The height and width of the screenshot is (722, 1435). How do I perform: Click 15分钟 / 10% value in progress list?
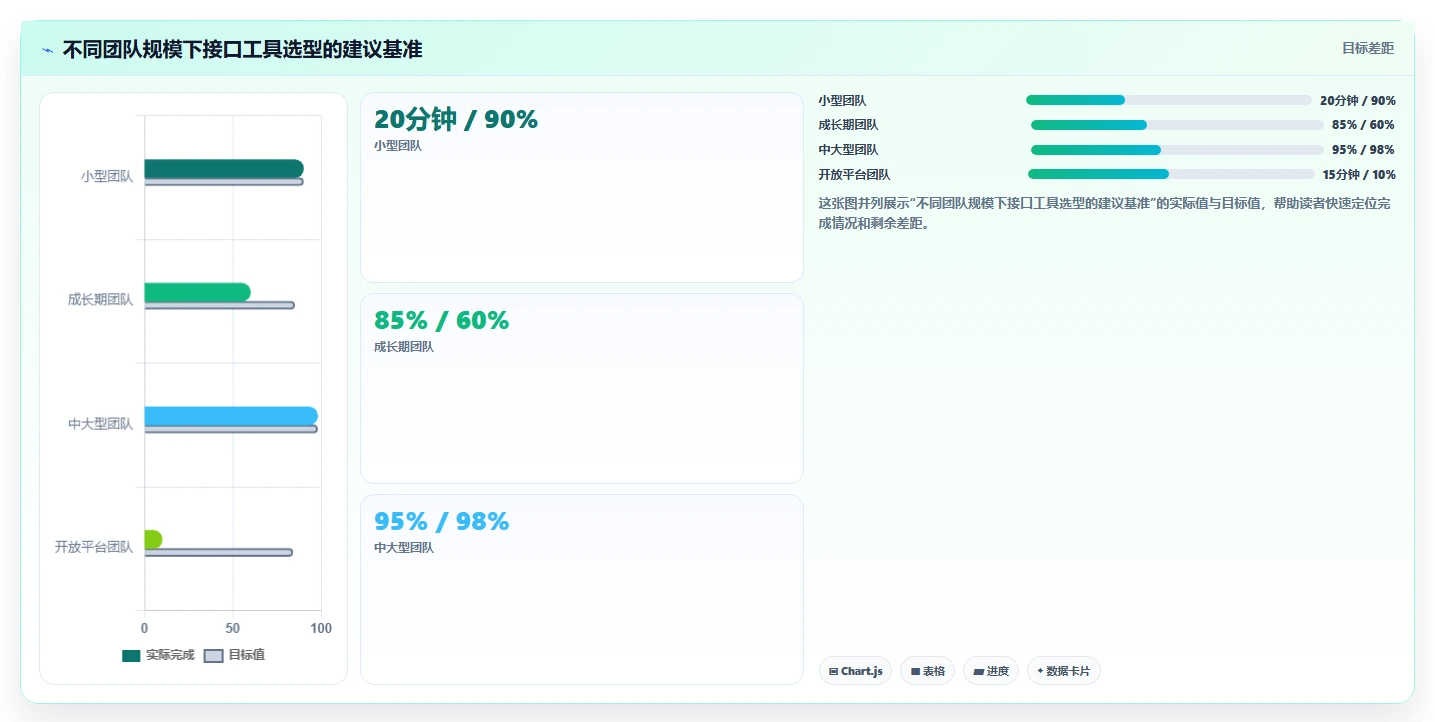pyautogui.click(x=1359, y=175)
